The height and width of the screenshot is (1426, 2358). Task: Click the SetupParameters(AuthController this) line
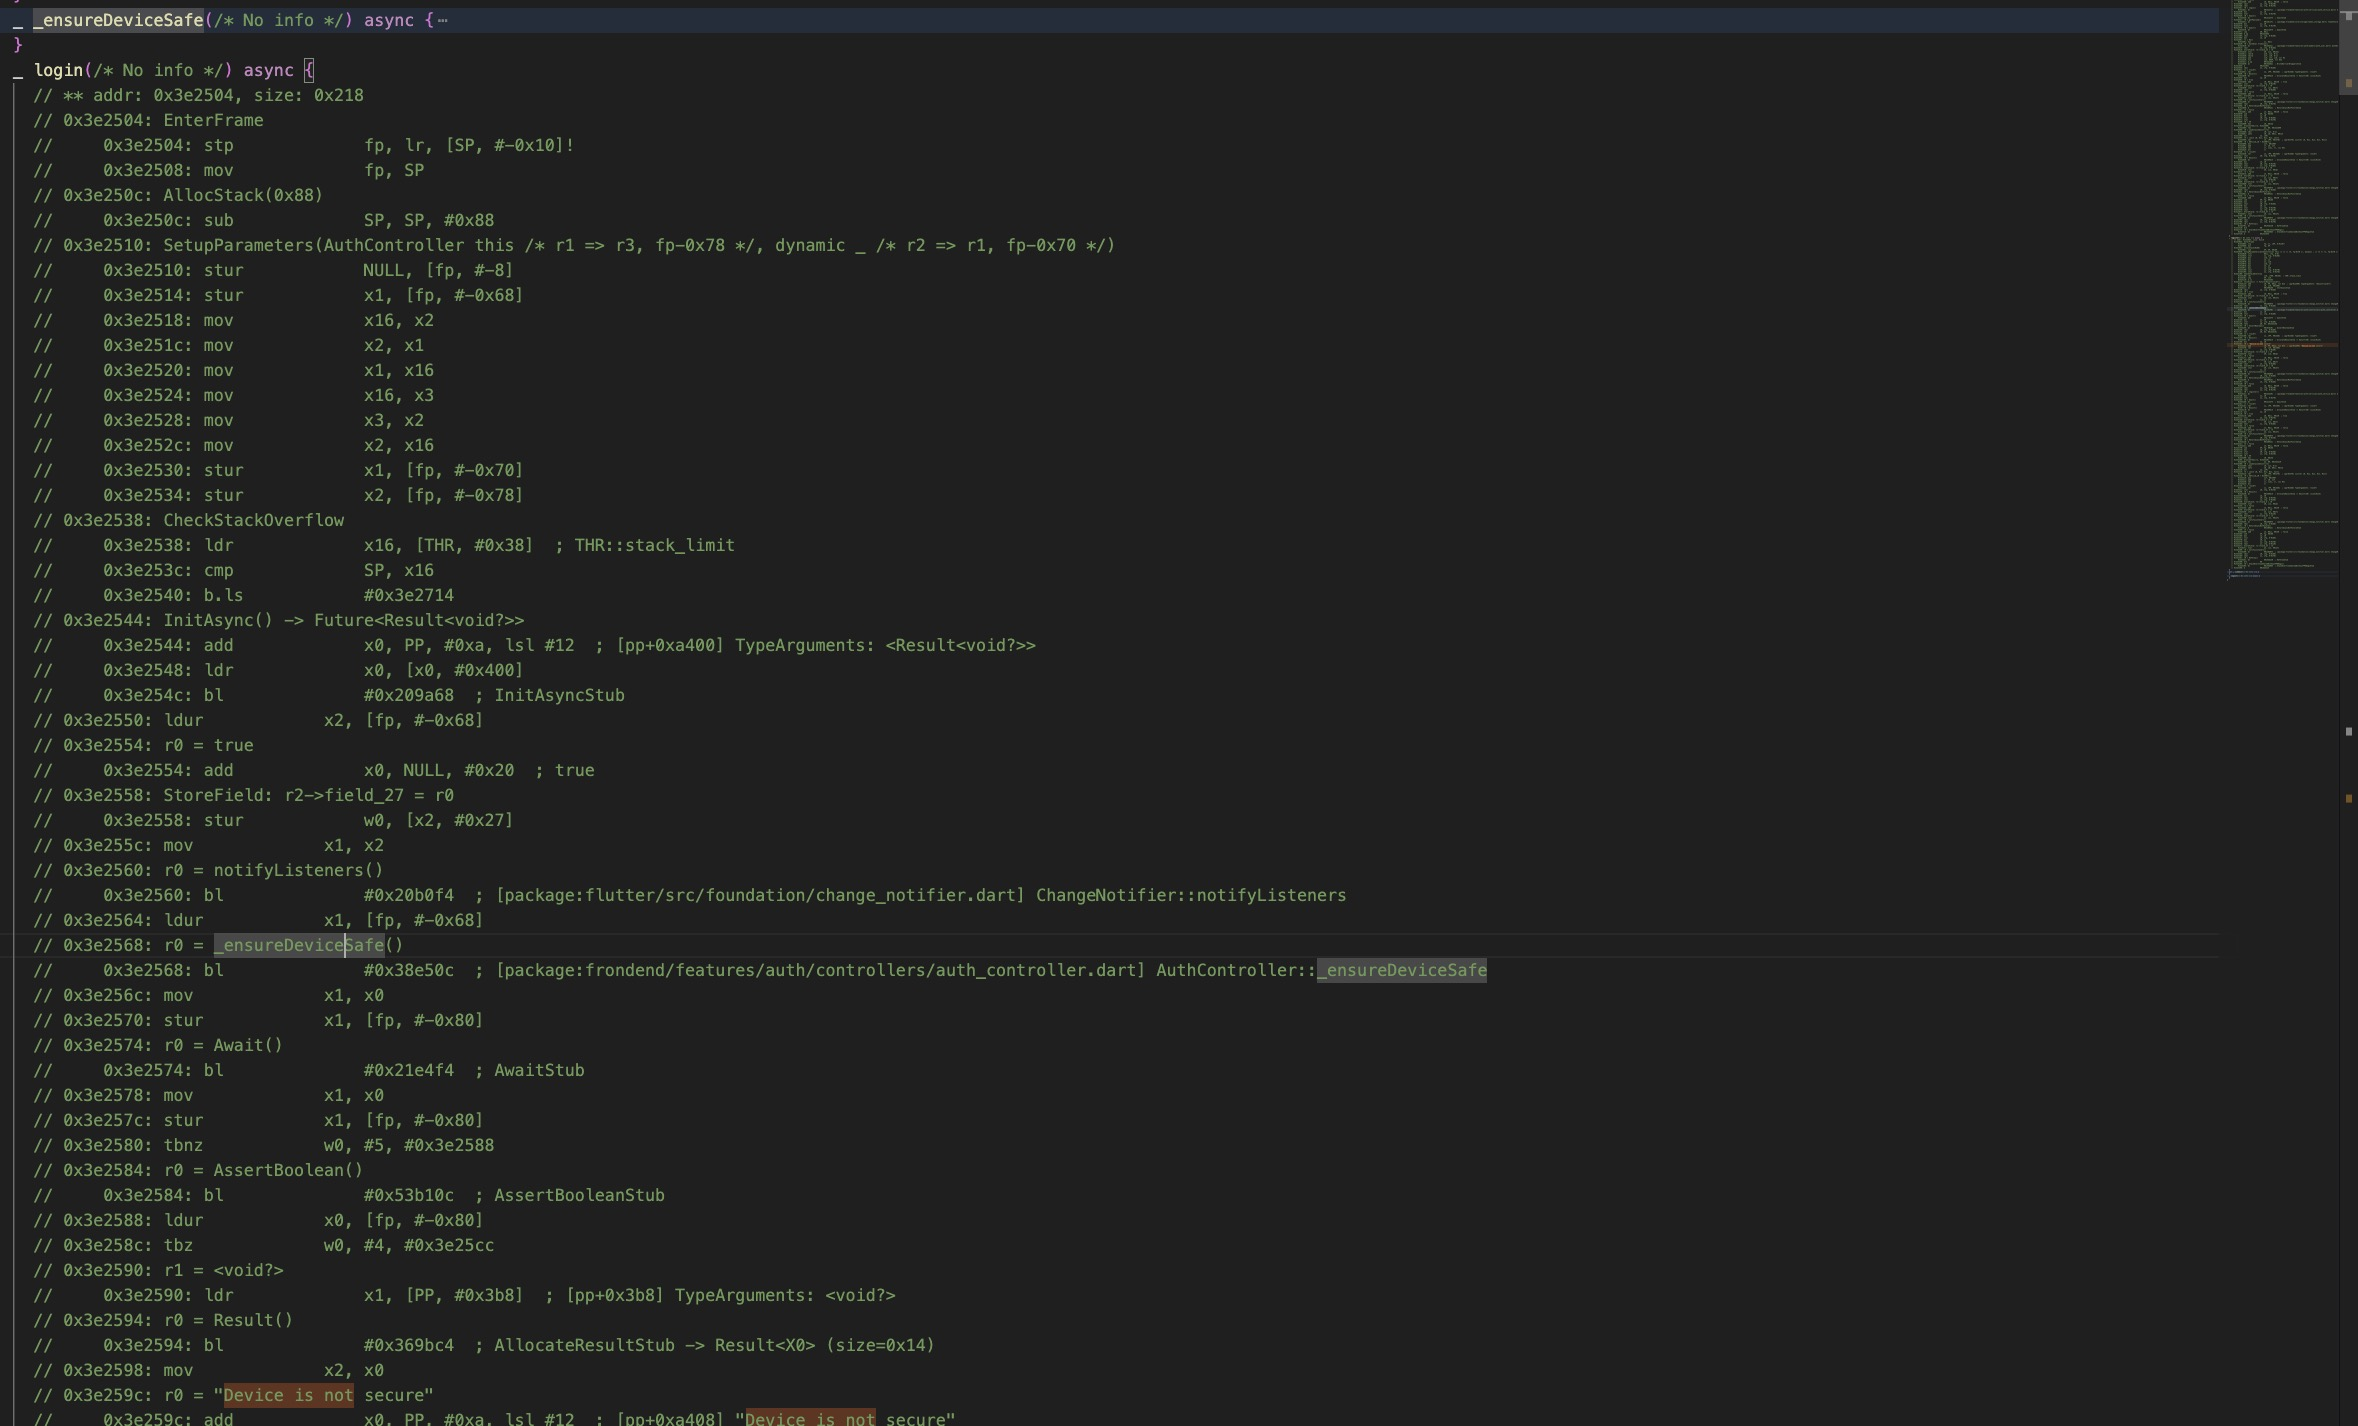tap(574, 245)
